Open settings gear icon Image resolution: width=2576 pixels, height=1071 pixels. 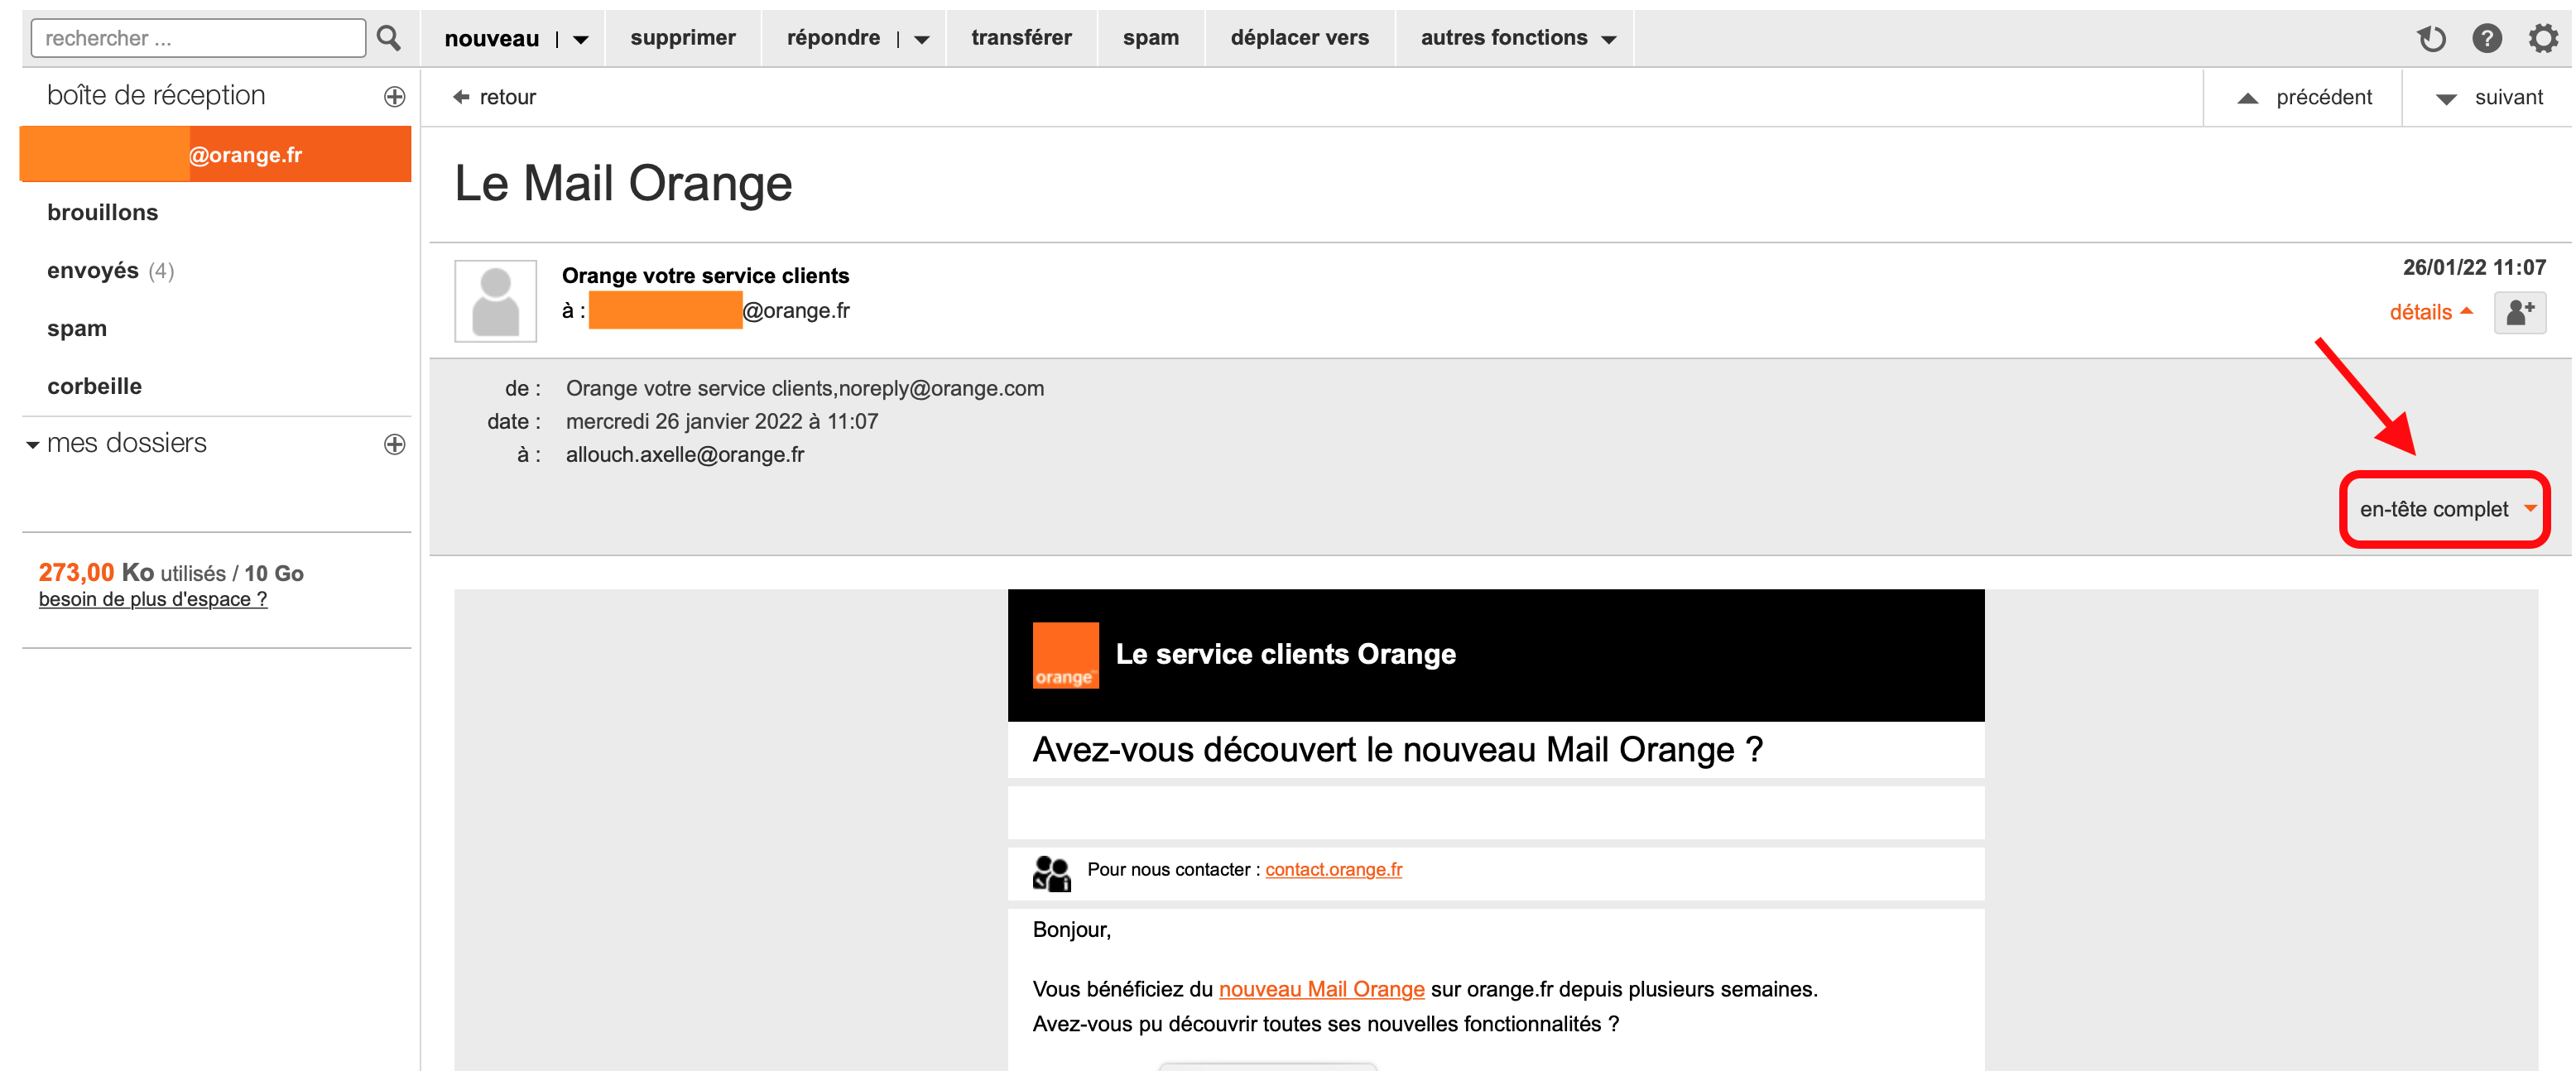tap(2543, 38)
